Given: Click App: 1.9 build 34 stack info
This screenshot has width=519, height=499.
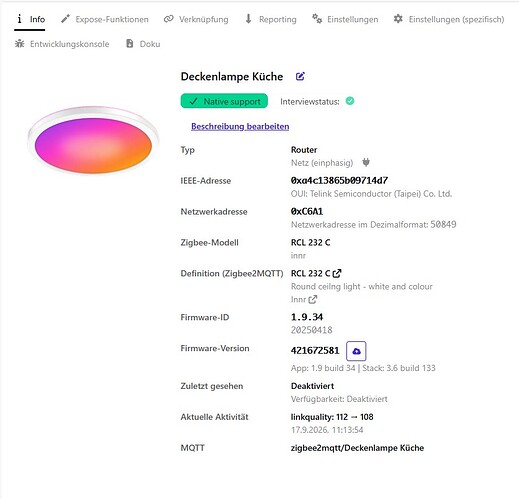Looking at the screenshot, I should [363, 368].
